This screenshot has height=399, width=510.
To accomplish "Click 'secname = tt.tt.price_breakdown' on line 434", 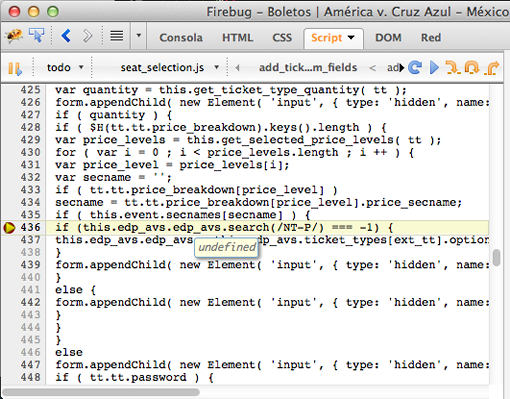I will [x=162, y=203].
